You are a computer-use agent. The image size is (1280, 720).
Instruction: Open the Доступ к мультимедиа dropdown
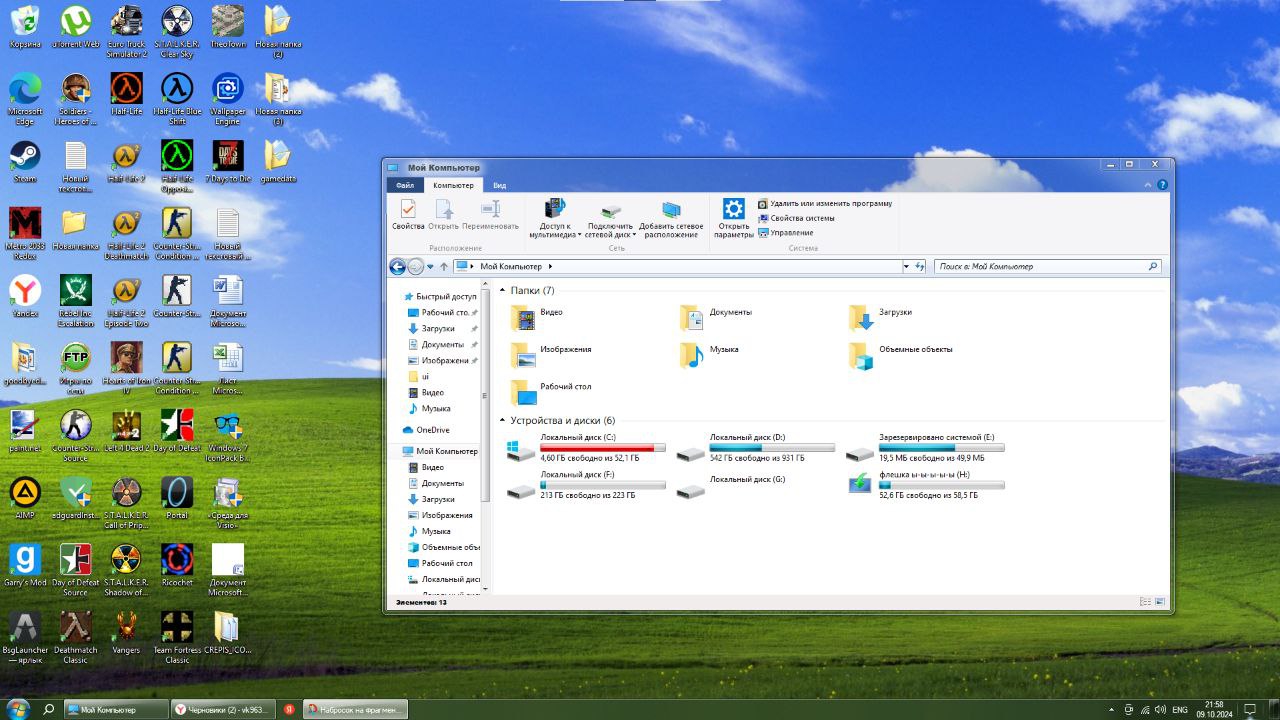tap(554, 218)
